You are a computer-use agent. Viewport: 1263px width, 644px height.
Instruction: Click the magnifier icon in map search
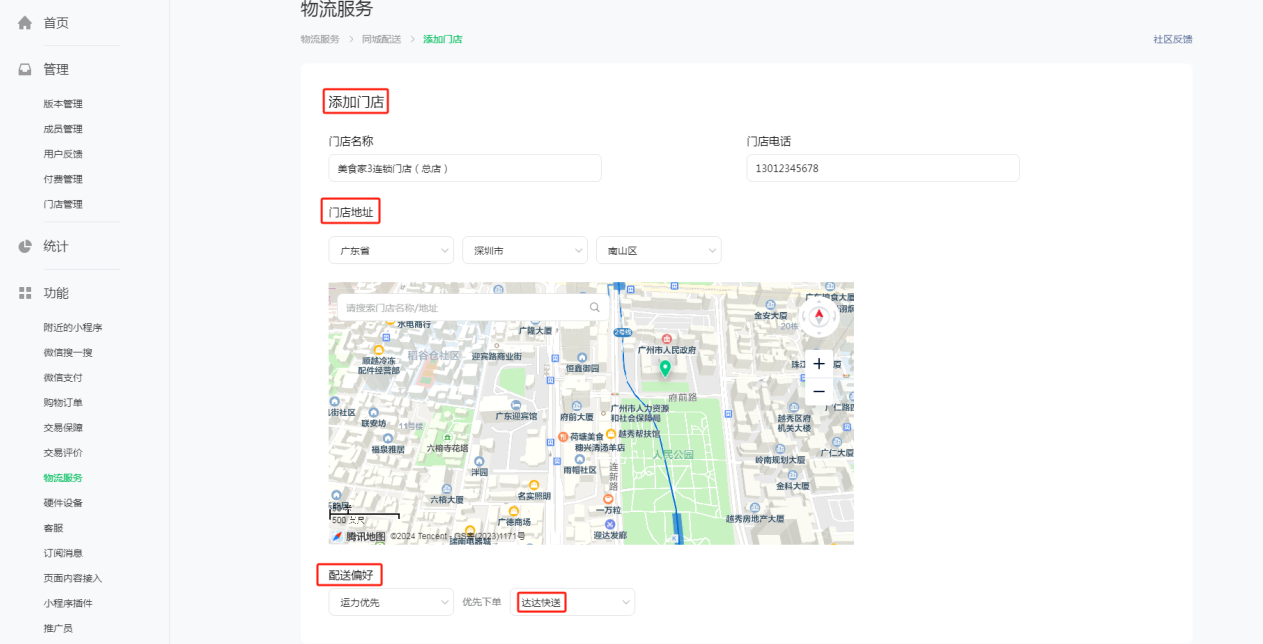(595, 307)
